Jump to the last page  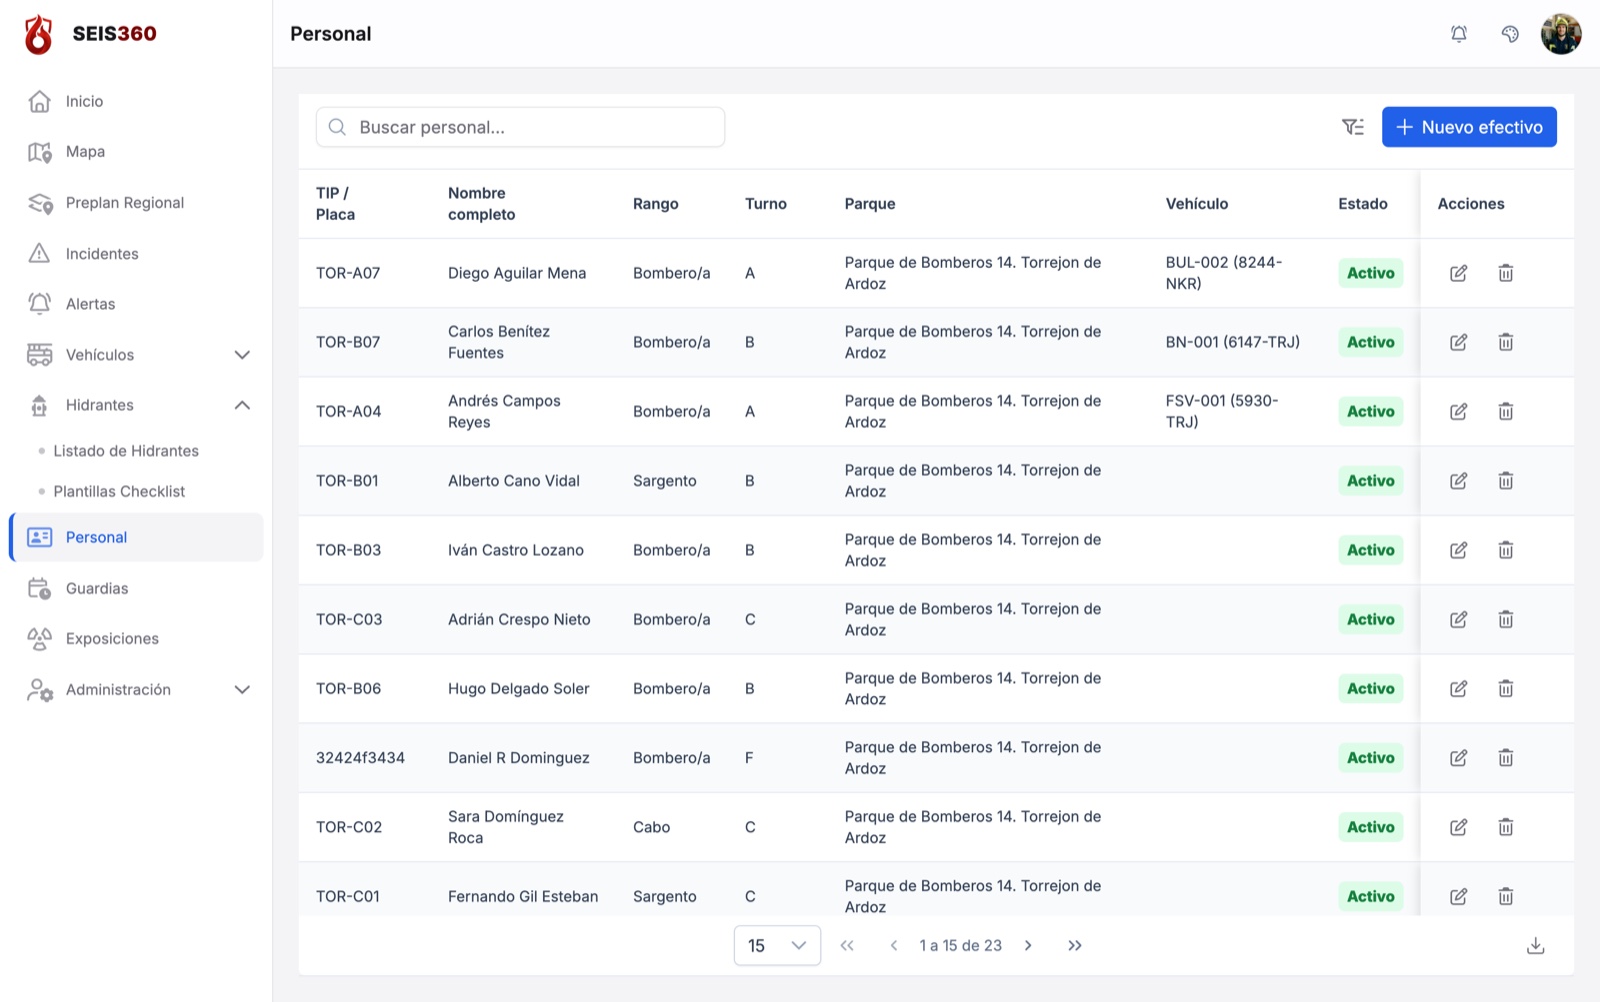tap(1075, 946)
